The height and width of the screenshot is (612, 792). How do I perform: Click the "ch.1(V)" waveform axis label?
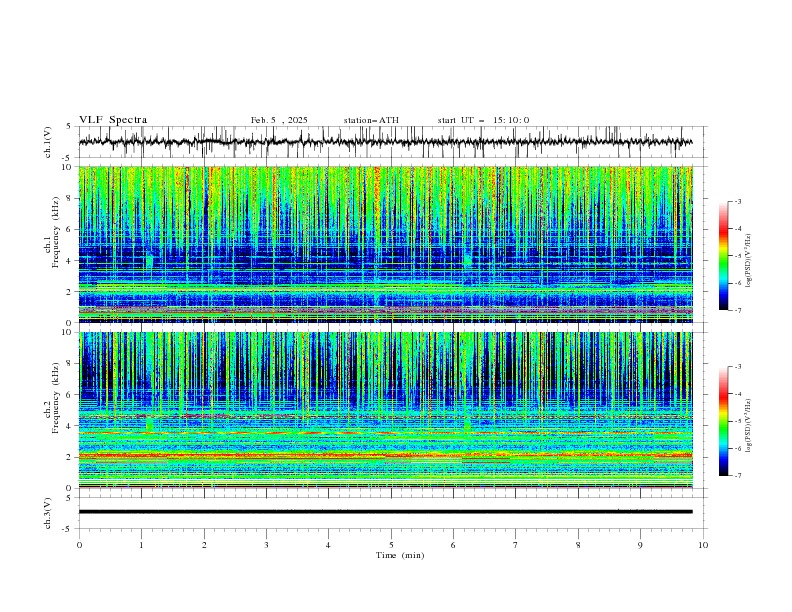click(x=48, y=142)
